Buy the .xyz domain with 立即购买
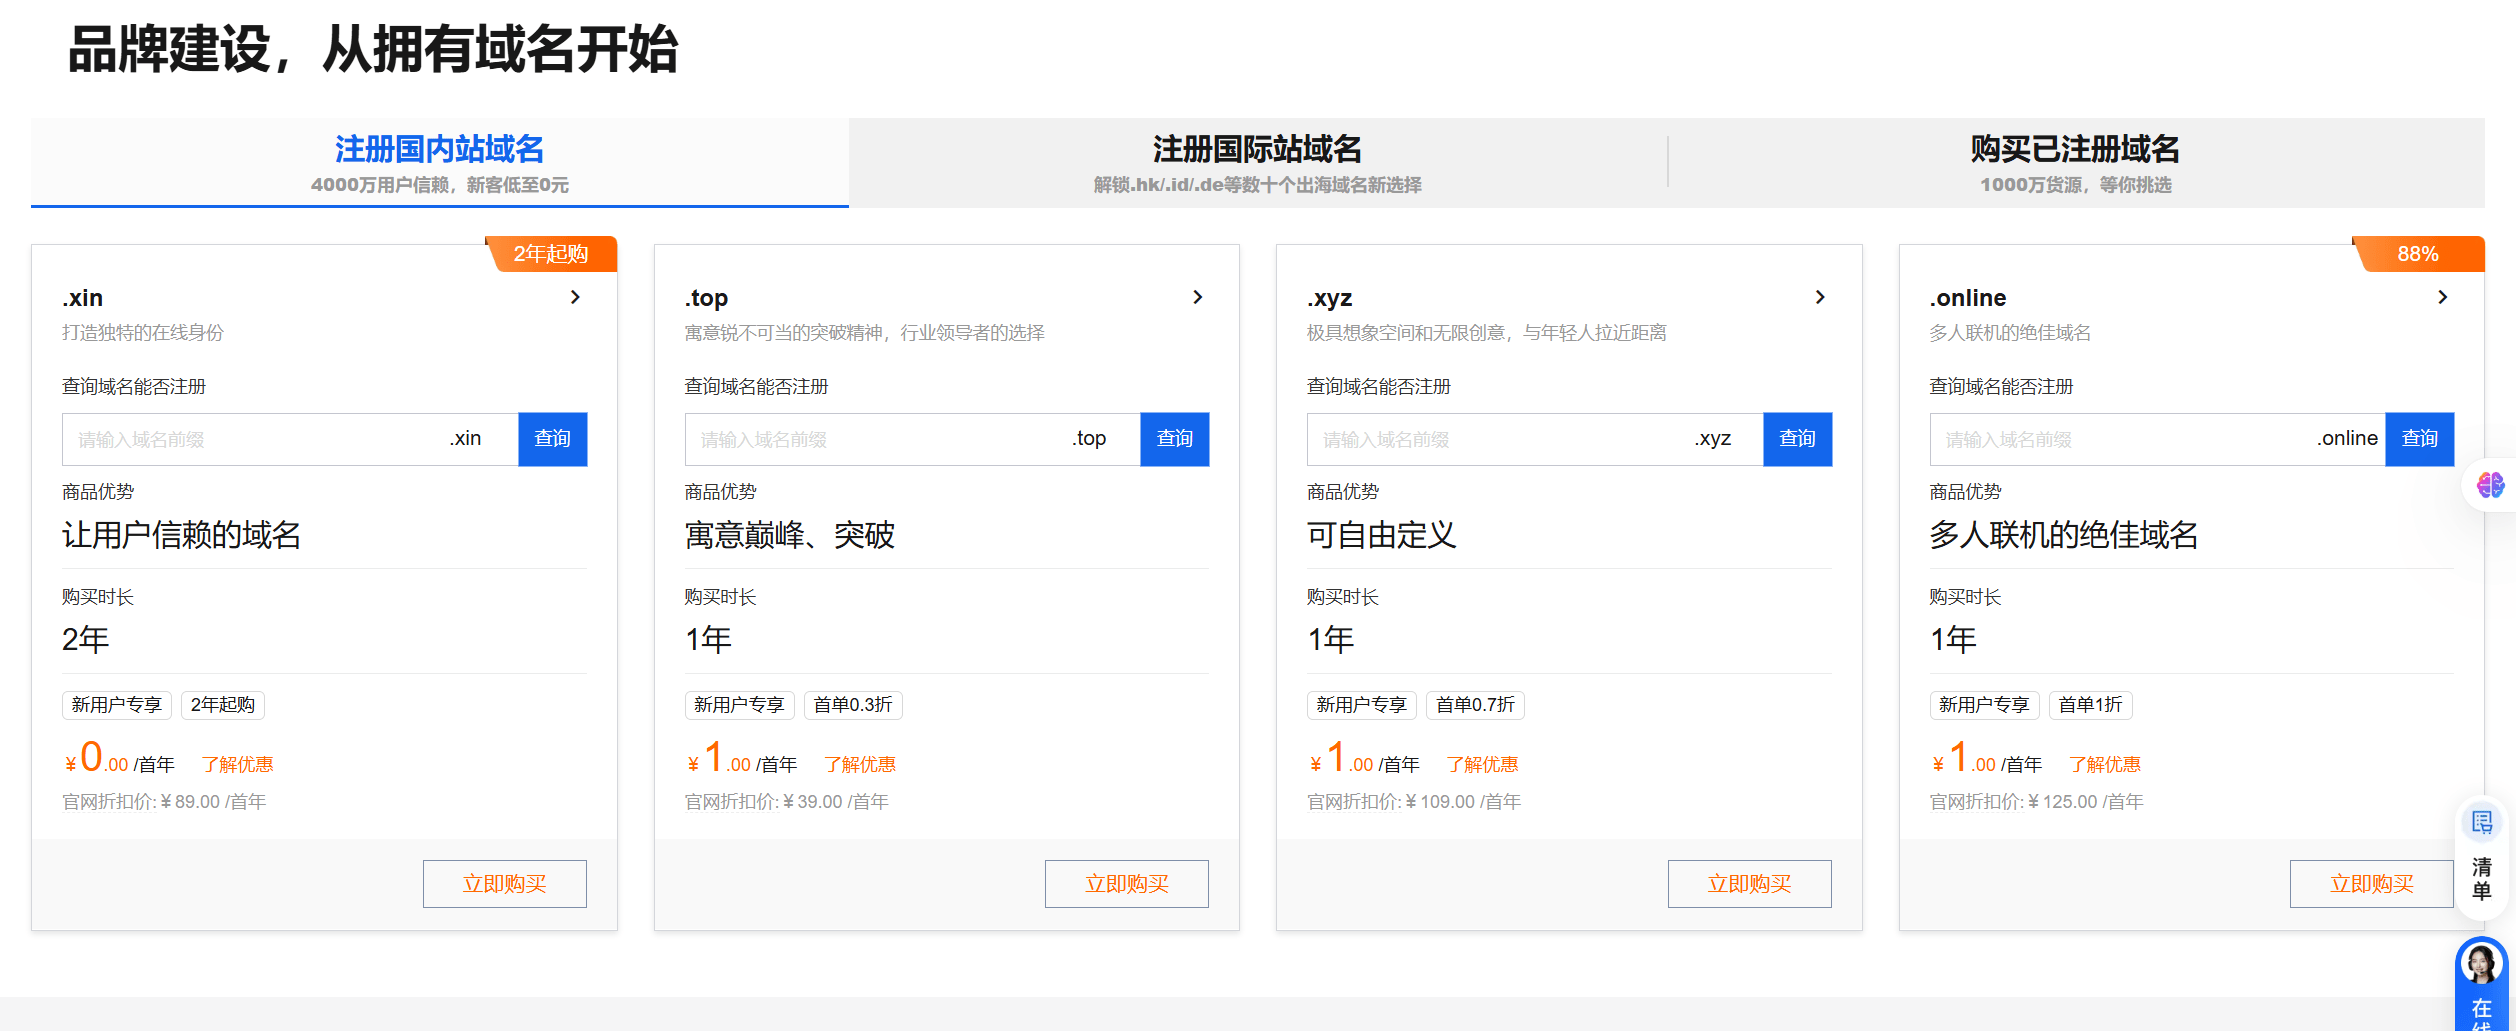Image resolution: width=2516 pixels, height=1031 pixels. point(1749,884)
